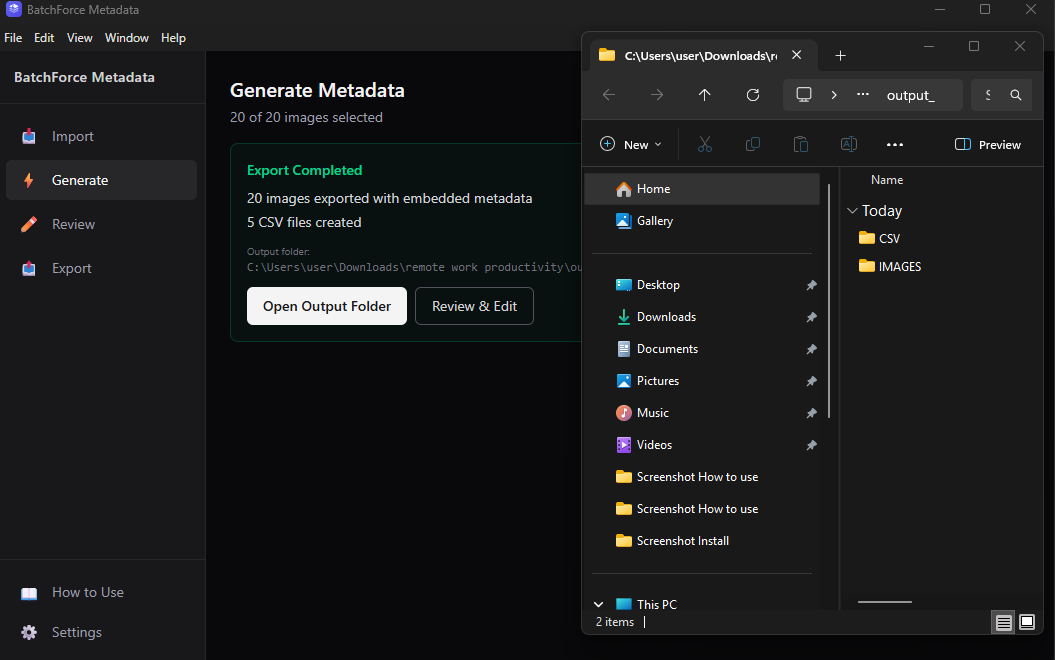
Task: Open the New item dropdown
Action: pos(631,144)
